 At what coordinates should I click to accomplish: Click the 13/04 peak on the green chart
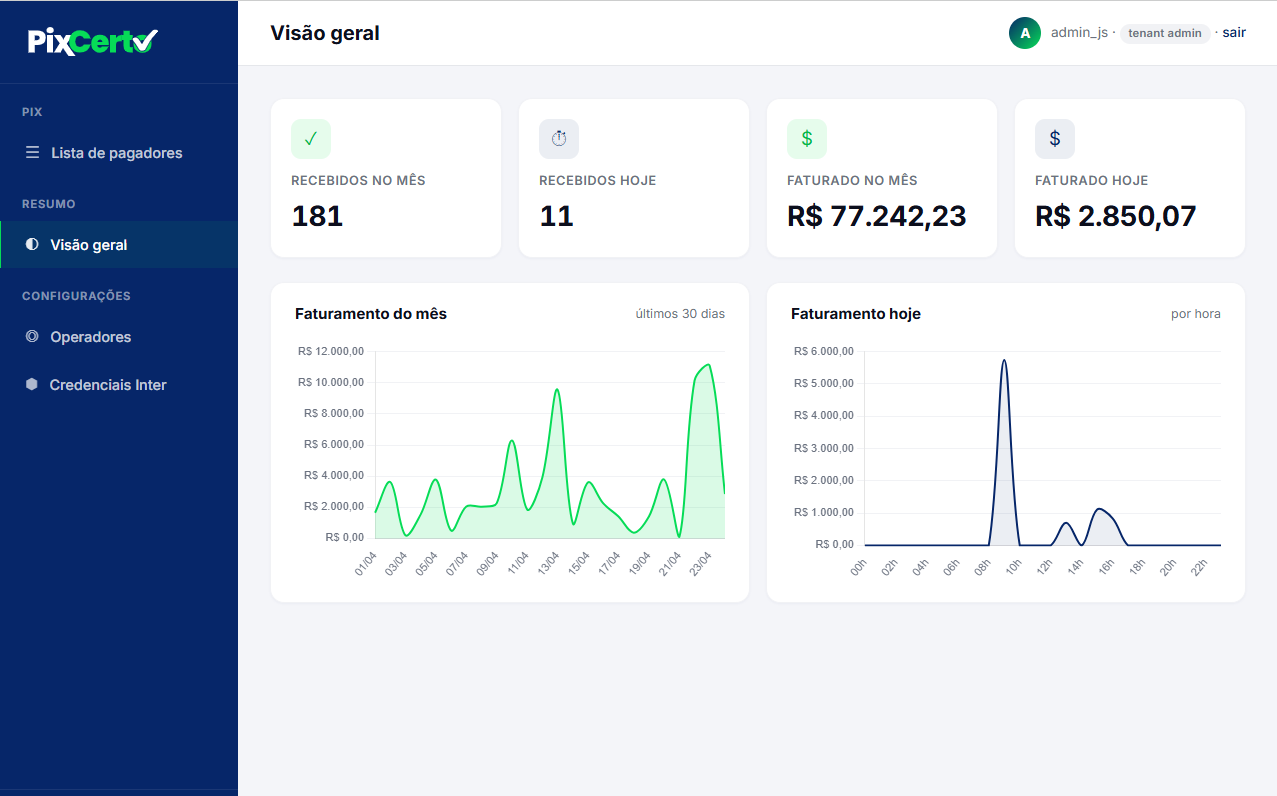tap(557, 389)
